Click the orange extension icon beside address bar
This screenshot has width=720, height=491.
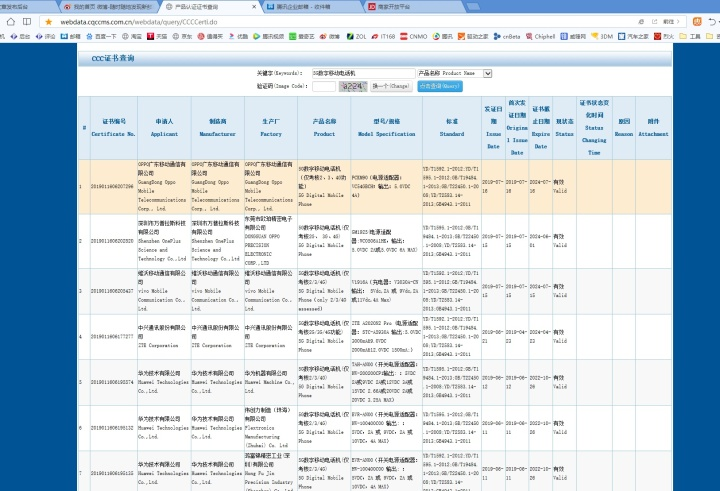[x=697, y=22]
